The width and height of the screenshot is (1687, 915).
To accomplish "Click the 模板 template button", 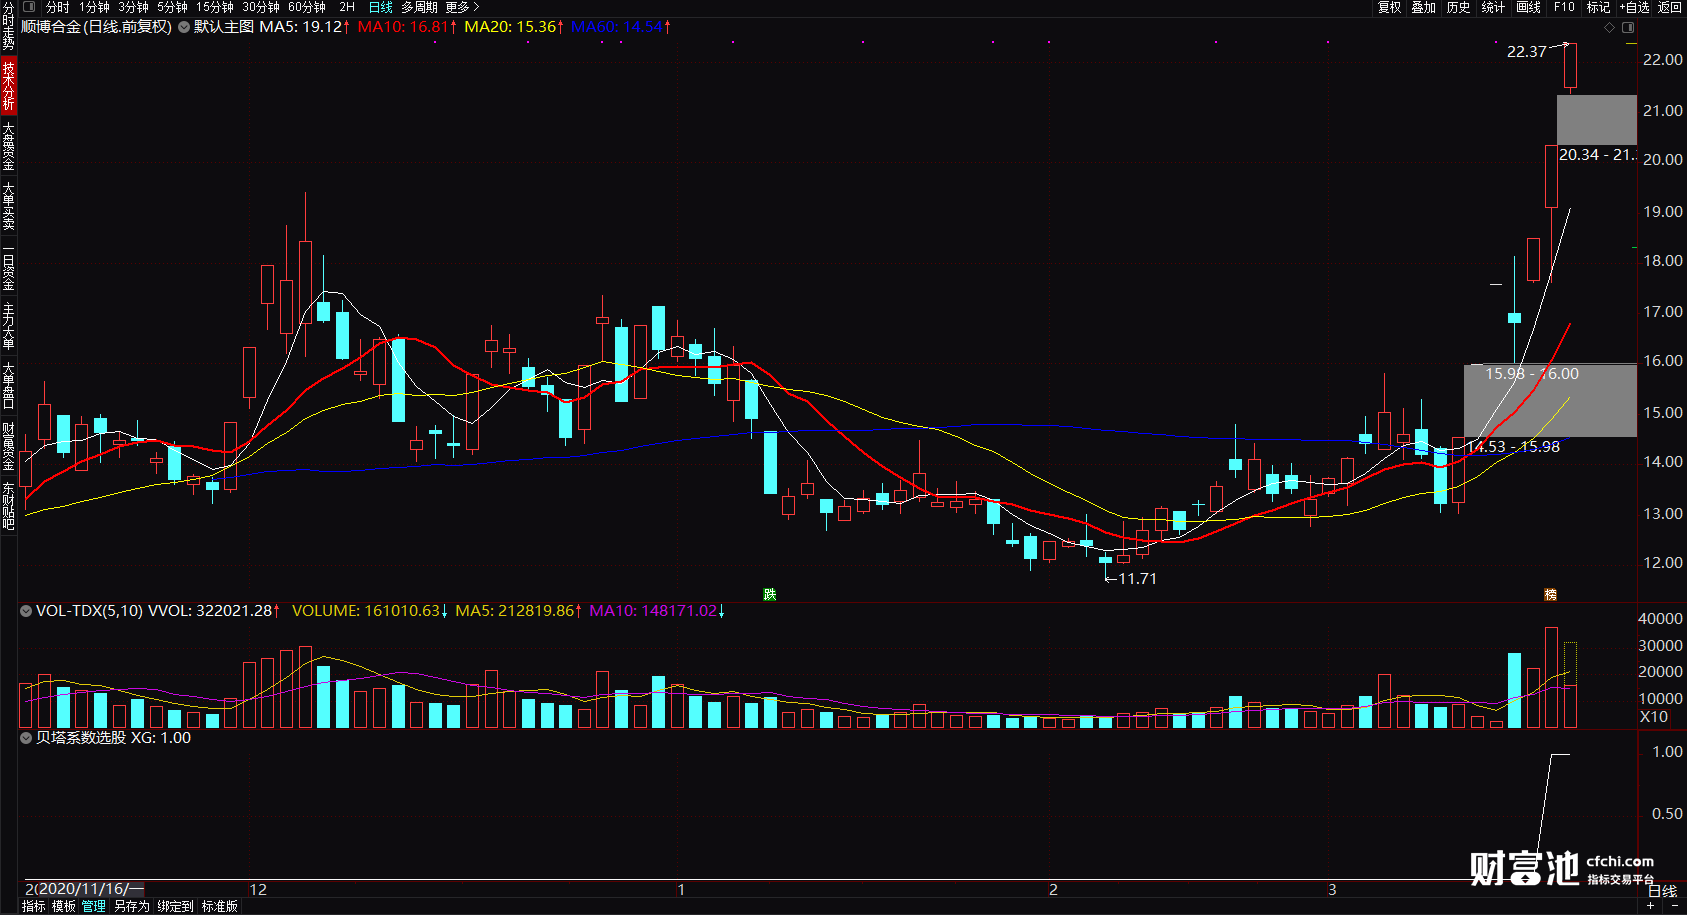I will click(63, 906).
